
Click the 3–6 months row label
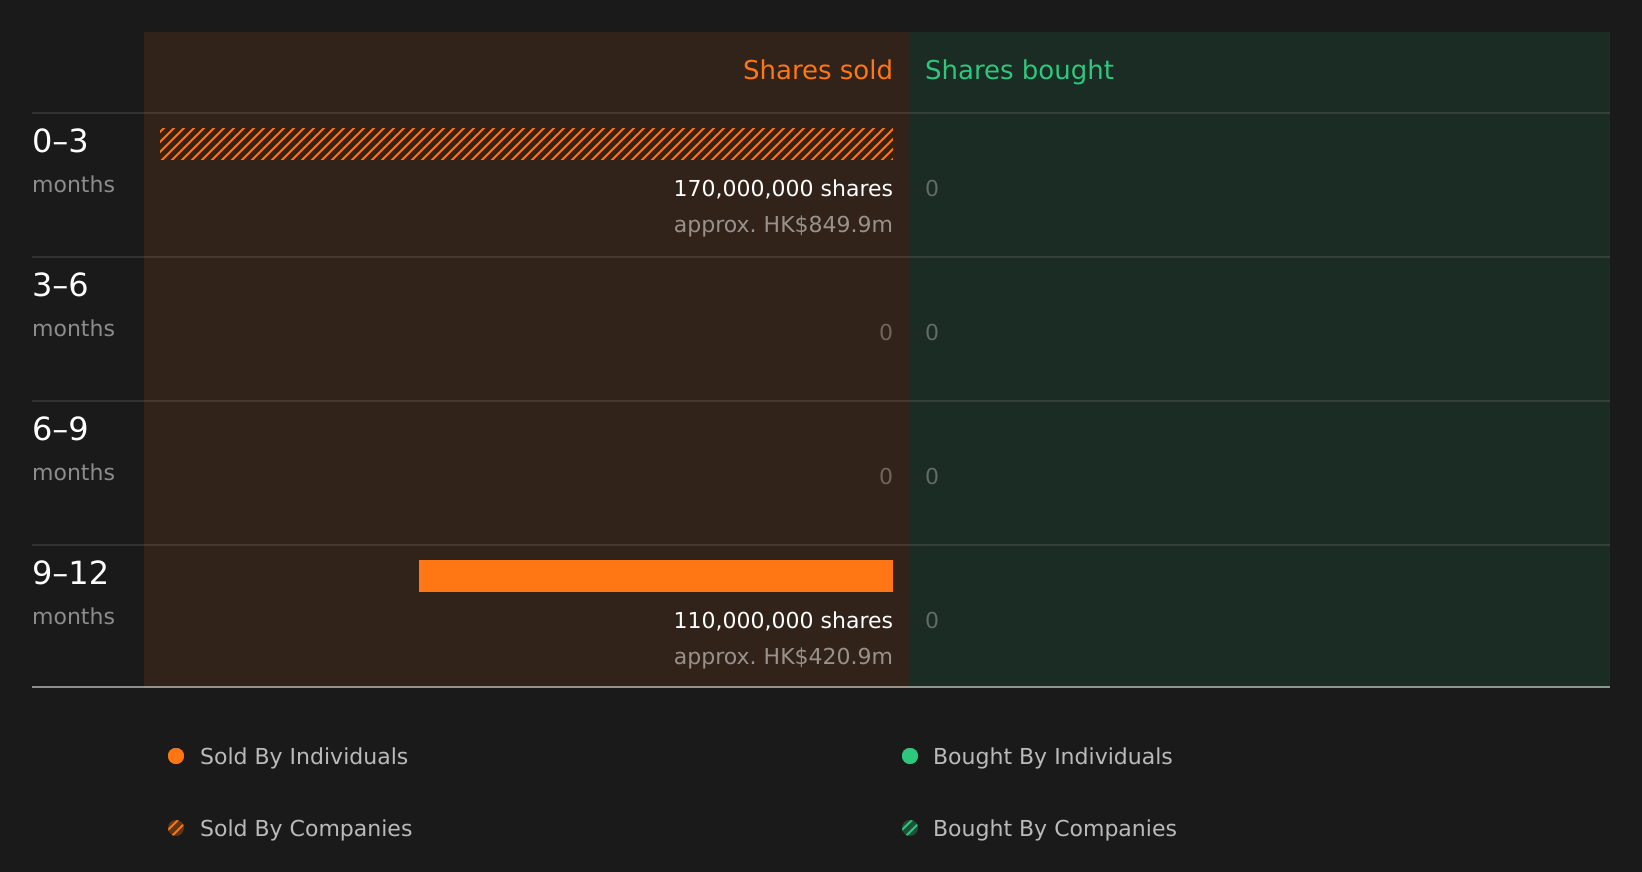[73, 305]
